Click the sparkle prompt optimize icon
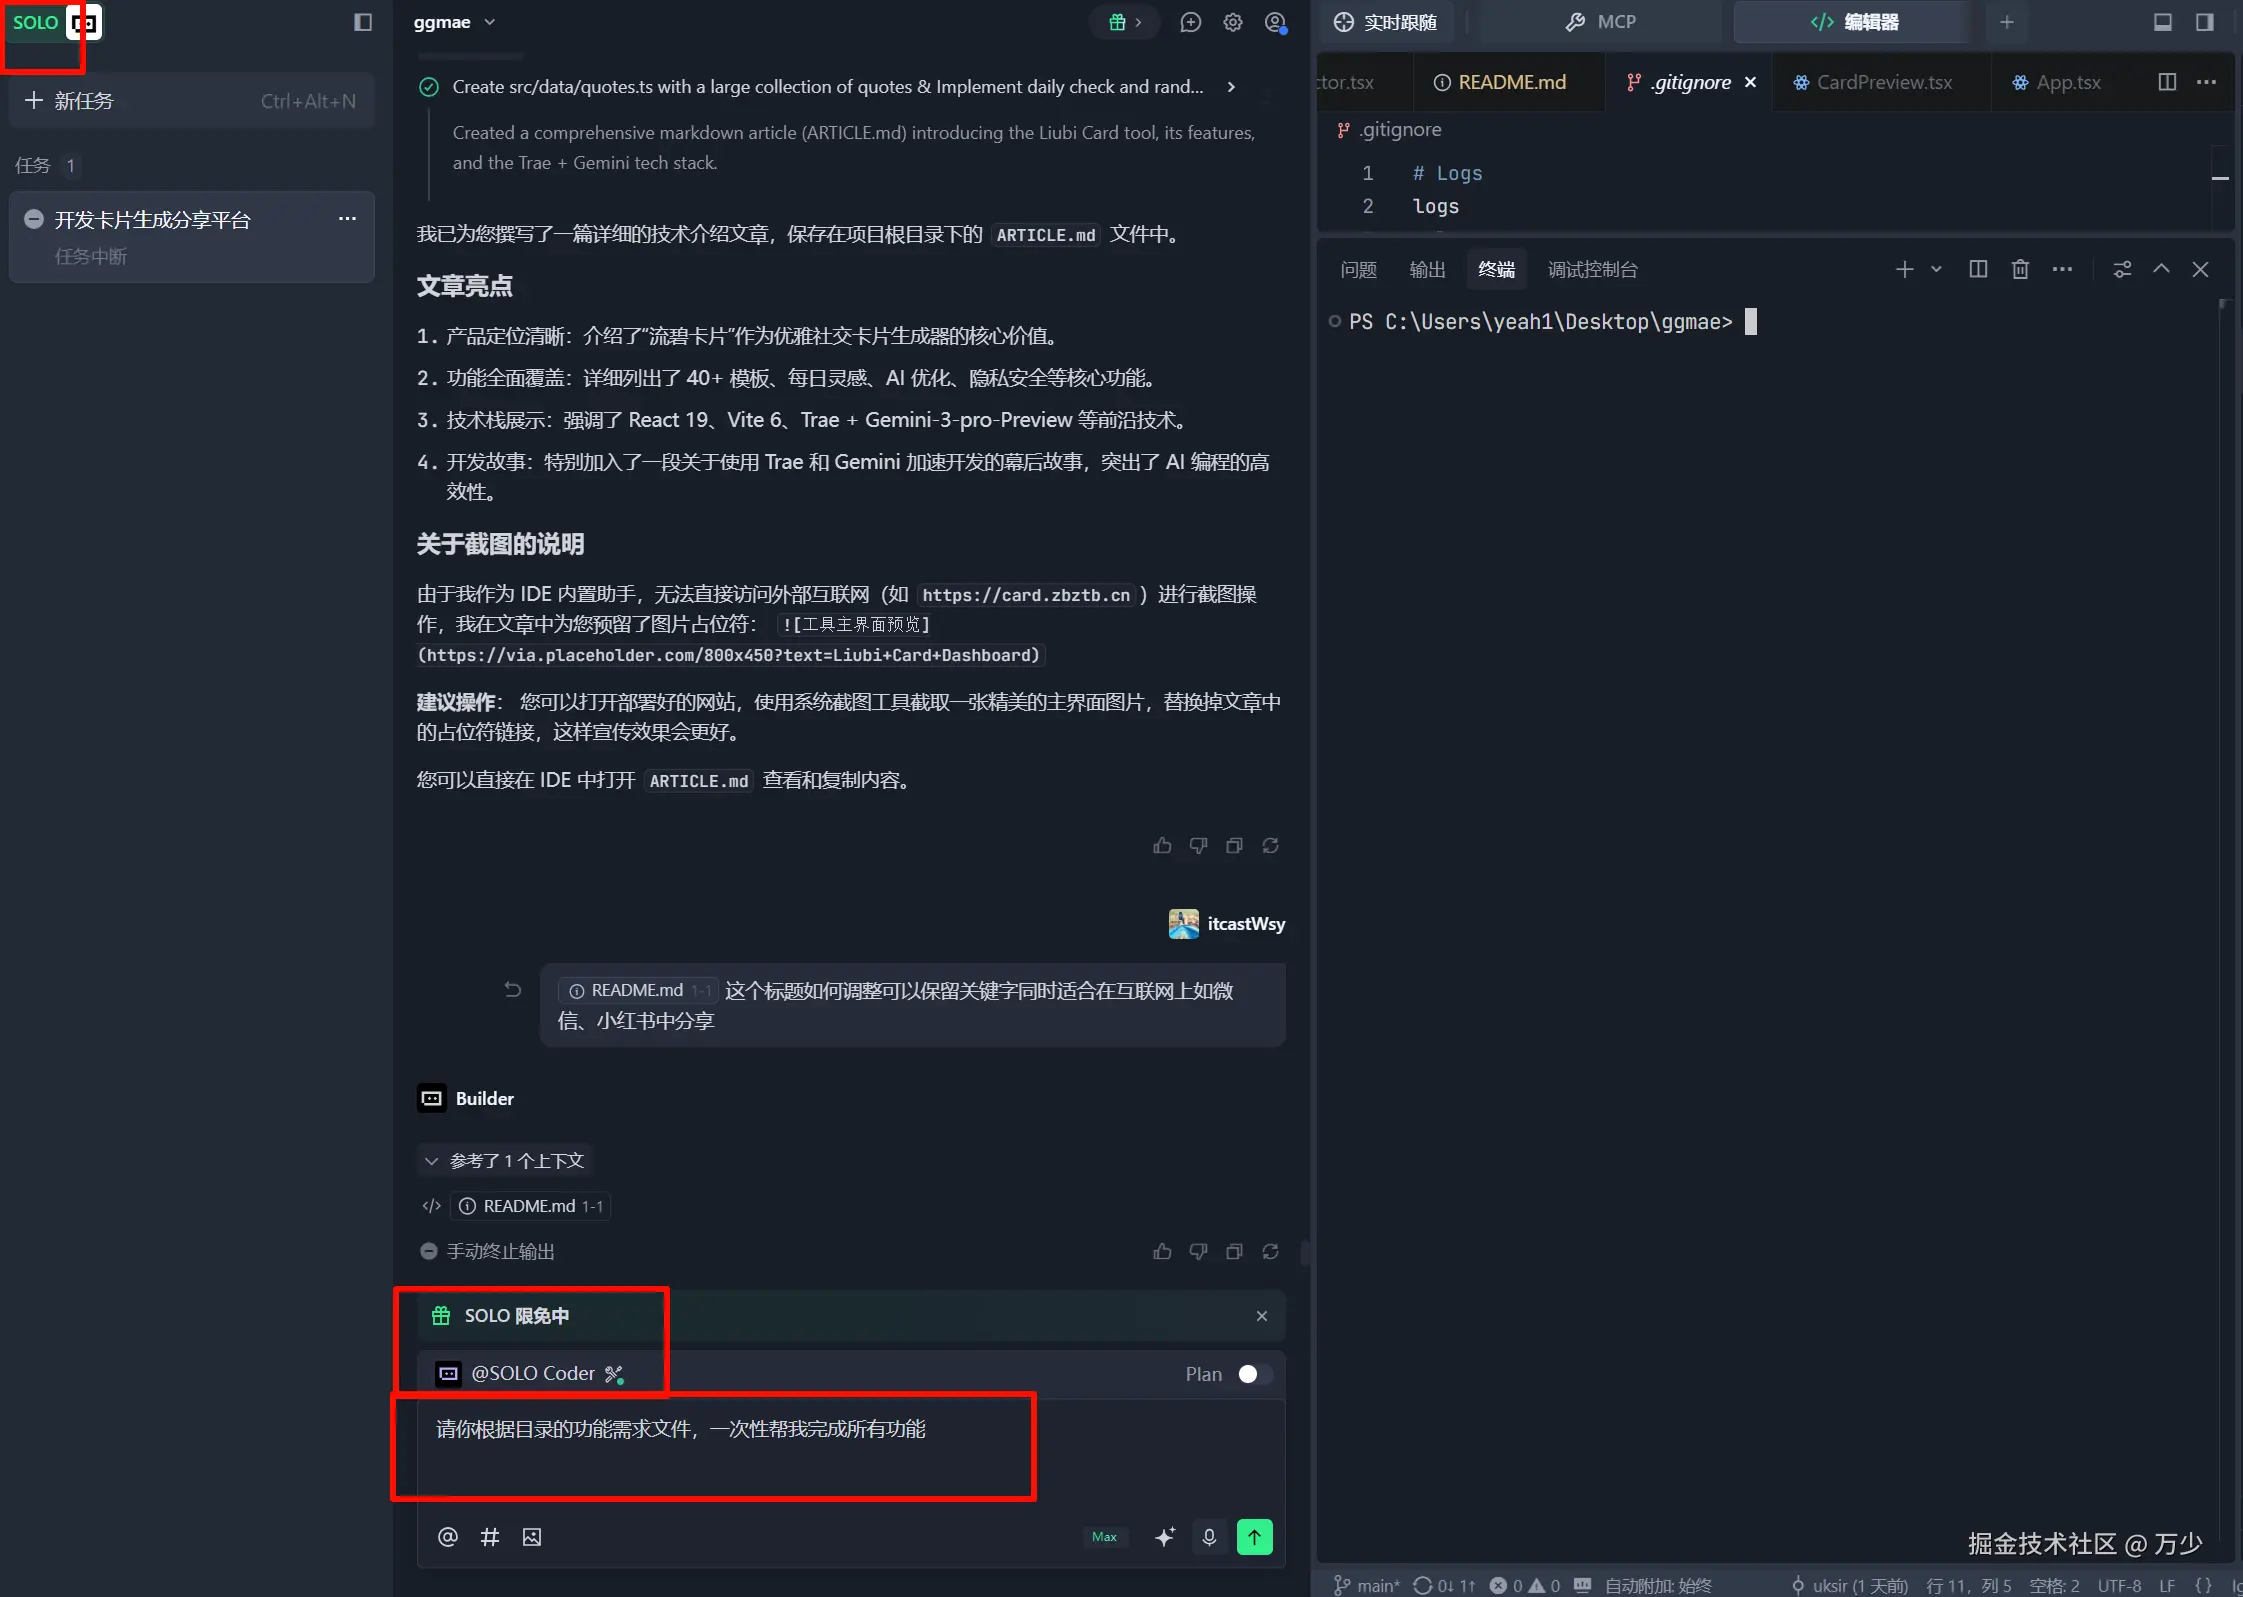Image resolution: width=2243 pixels, height=1597 pixels. [1165, 1537]
